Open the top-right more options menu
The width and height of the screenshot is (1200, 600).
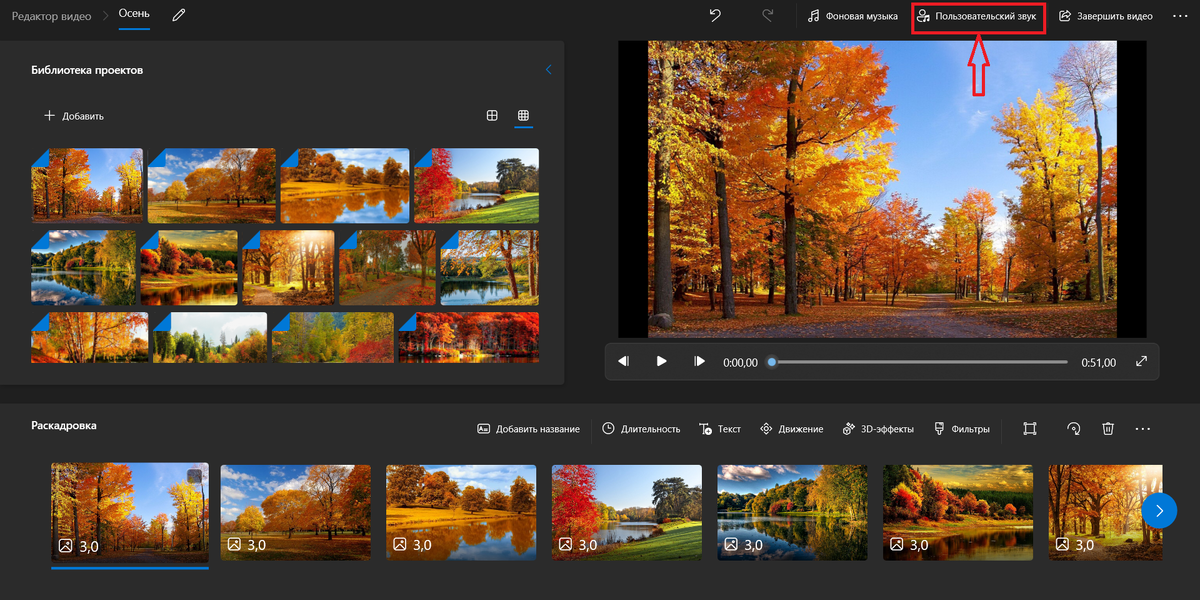1180,16
